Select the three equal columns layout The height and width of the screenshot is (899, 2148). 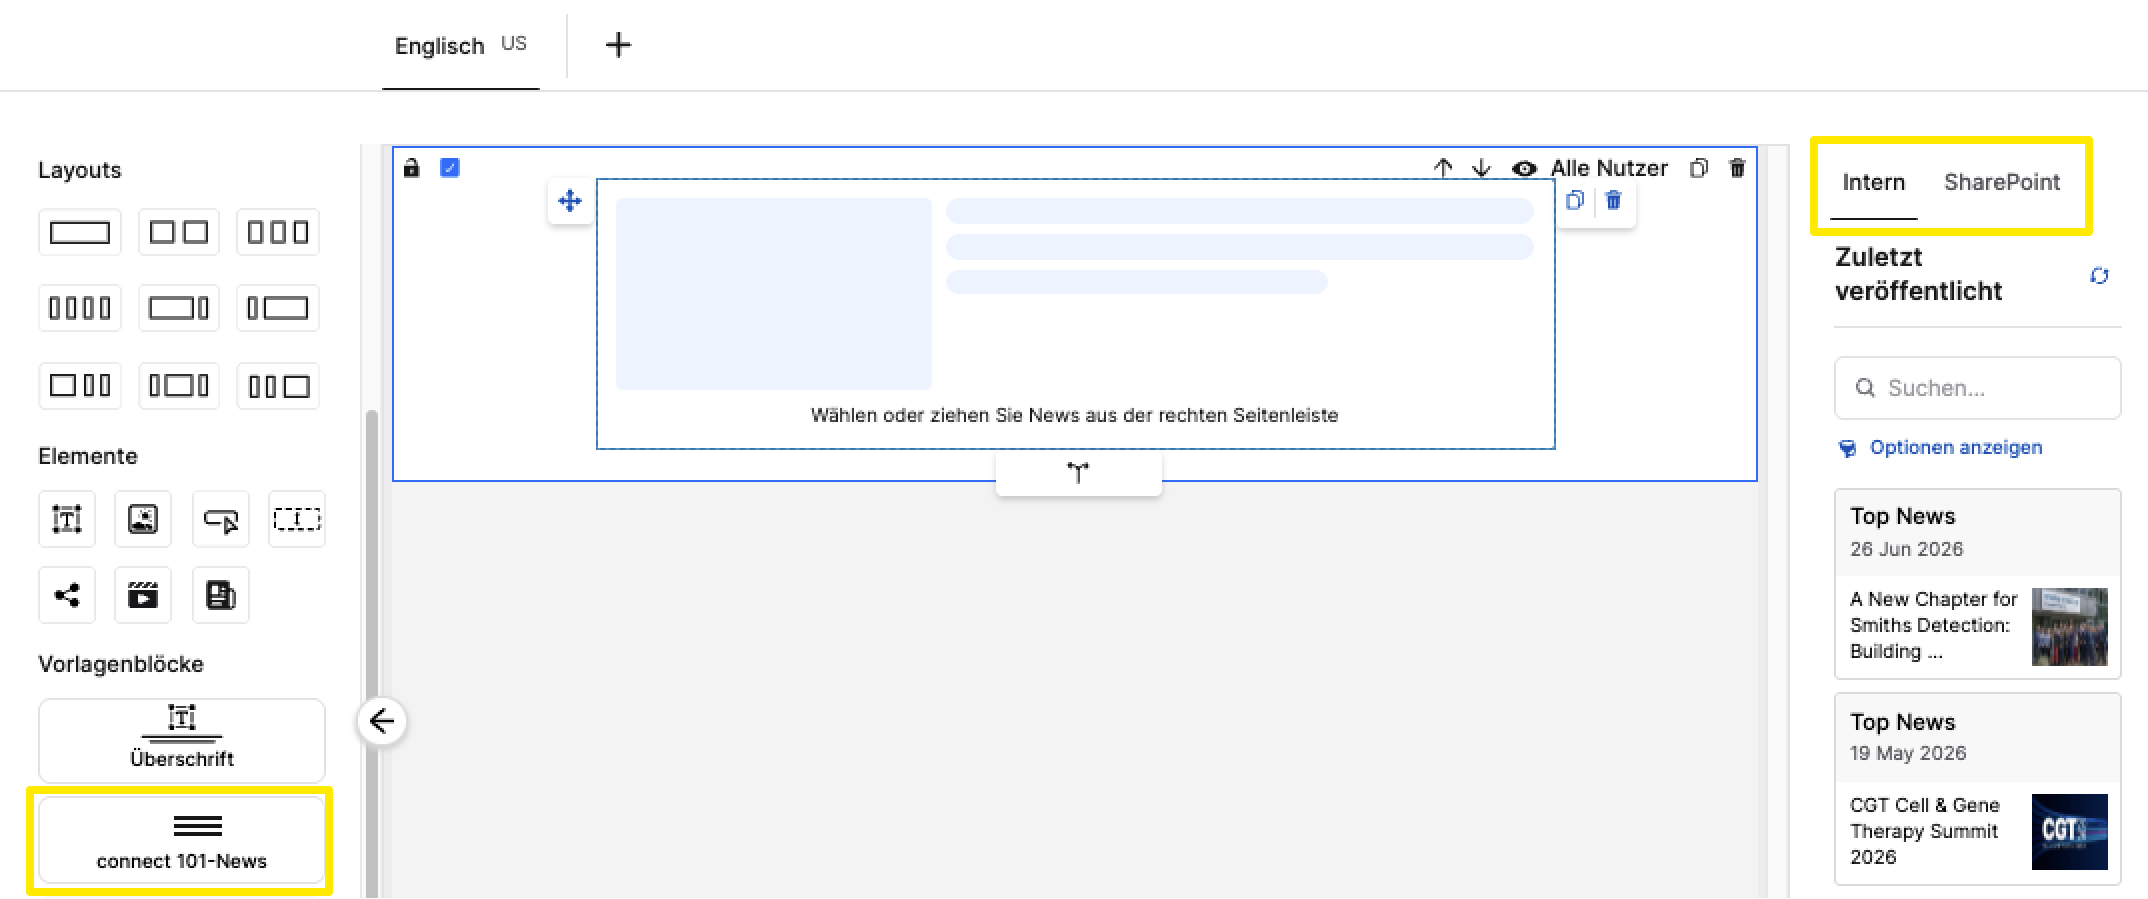pyautogui.click(x=278, y=232)
